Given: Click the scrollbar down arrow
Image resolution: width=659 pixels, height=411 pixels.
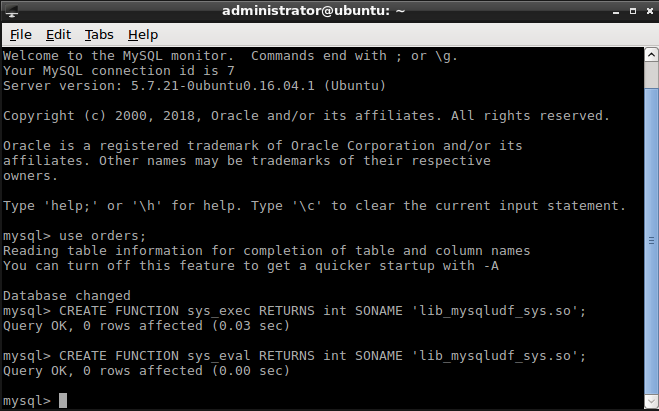Looking at the screenshot, I should click(x=649, y=403).
